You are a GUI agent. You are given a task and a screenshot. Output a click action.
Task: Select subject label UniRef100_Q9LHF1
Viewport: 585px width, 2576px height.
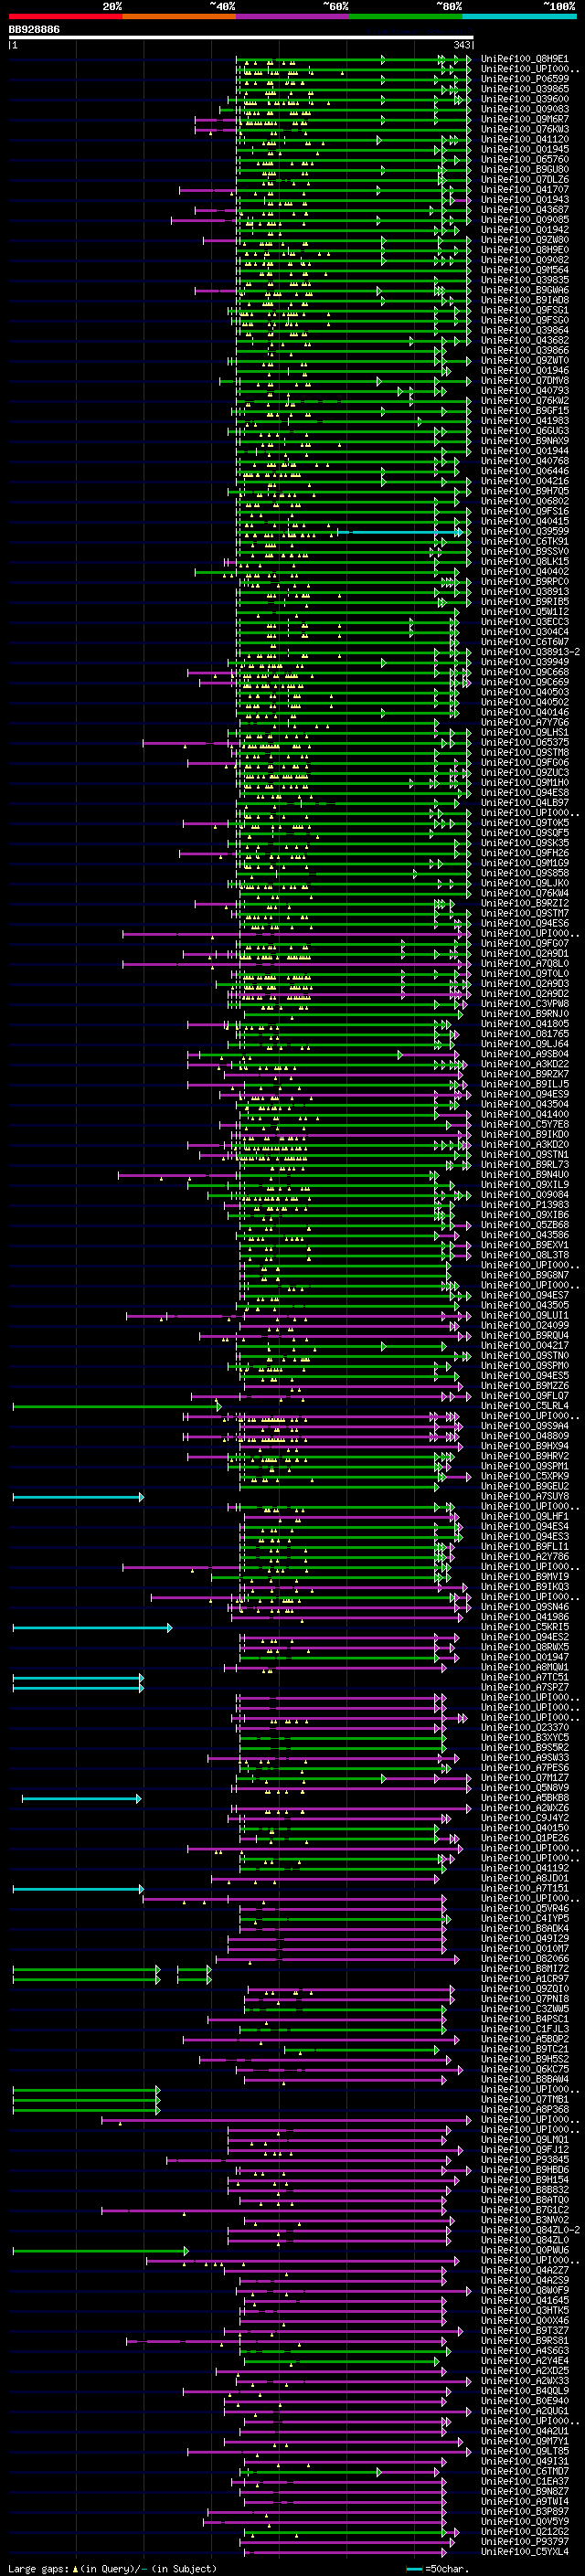(x=524, y=1517)
